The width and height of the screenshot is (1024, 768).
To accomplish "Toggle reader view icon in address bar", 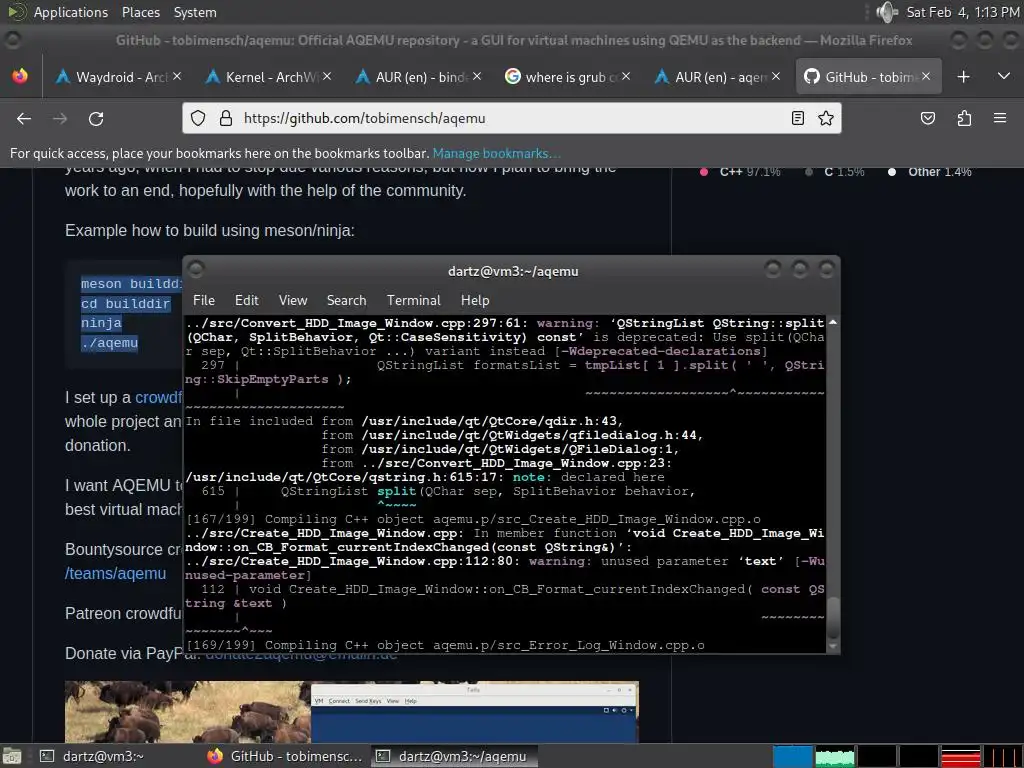I will click(x=797, y=118).
